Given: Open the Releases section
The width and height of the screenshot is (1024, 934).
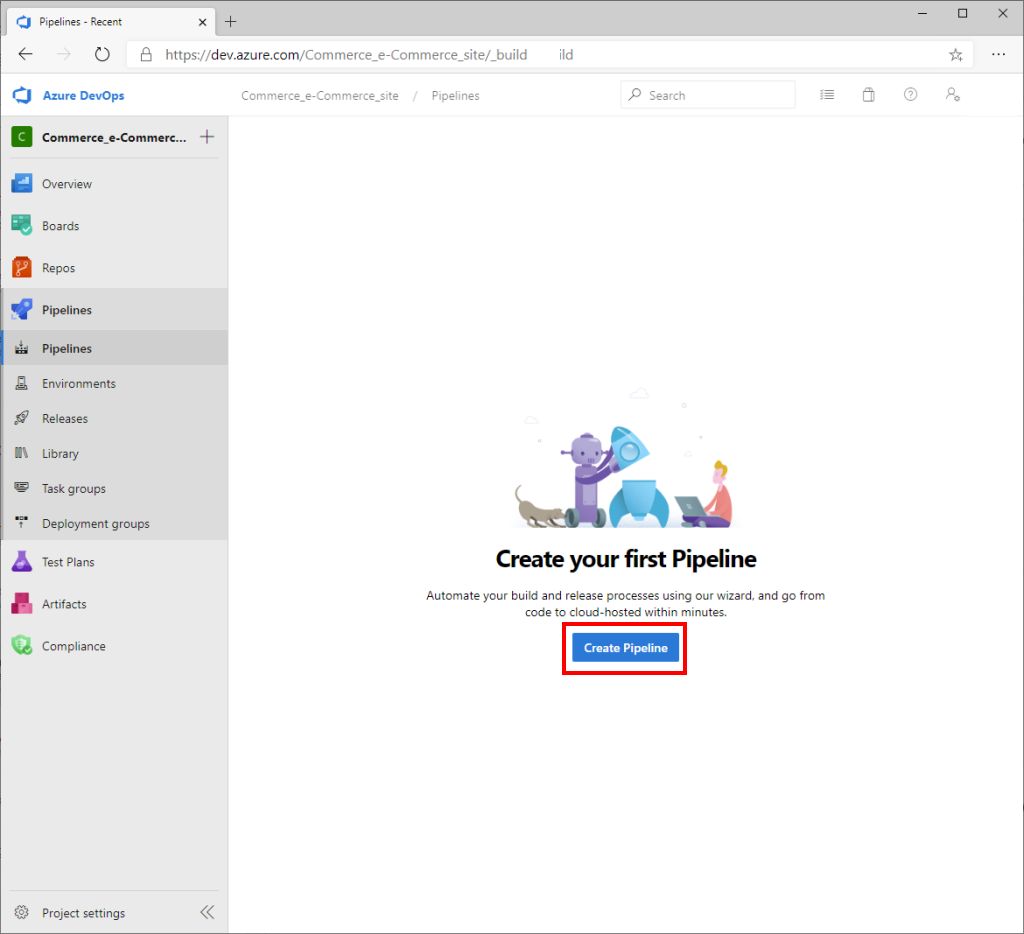Looking at the screenshot, I should point(62,418).
